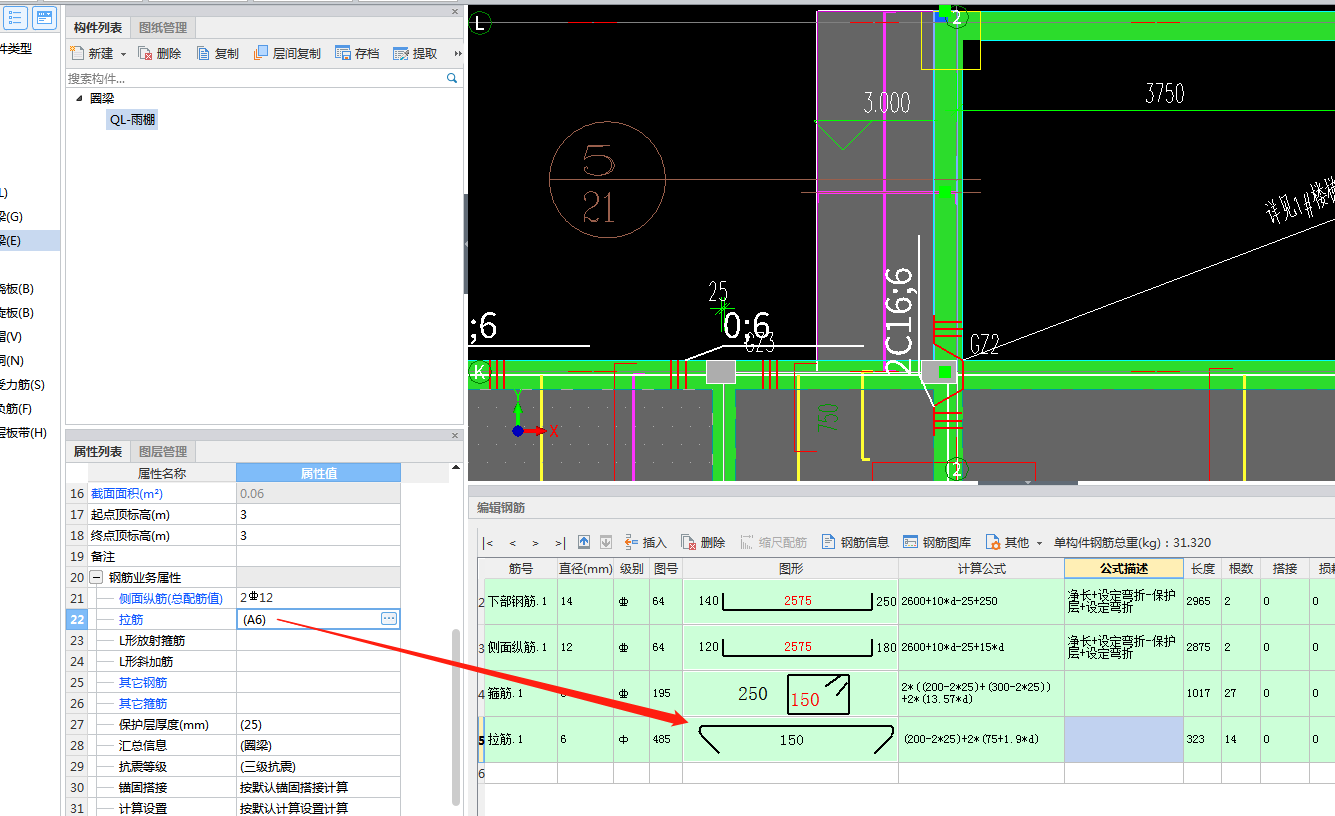Select the 侧面纵筋.1 row name cell
Viewport: 1335px width, 816px height.
click(x=521, y=647)
